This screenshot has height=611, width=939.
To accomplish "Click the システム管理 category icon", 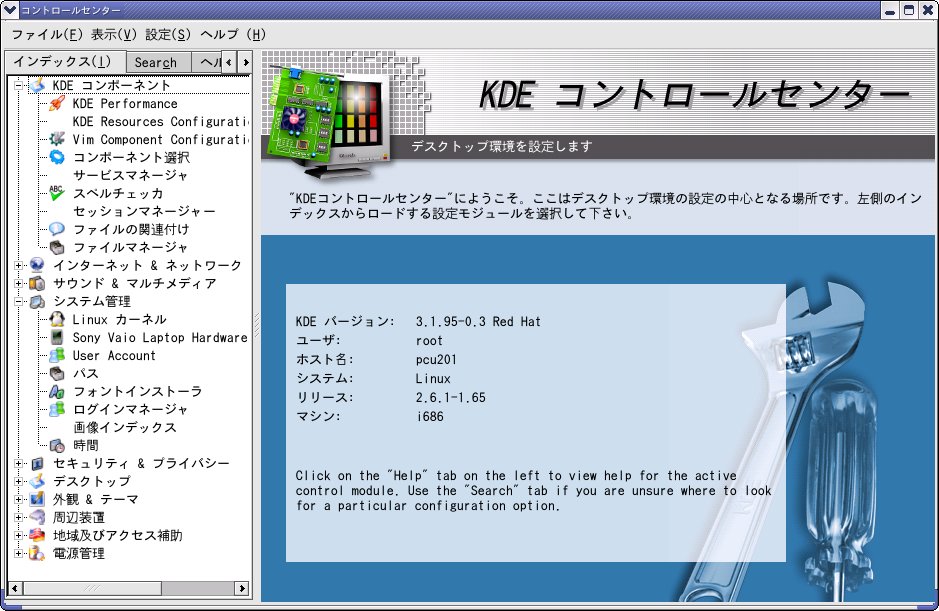I will pyautogui.click(x=37, y=301).
